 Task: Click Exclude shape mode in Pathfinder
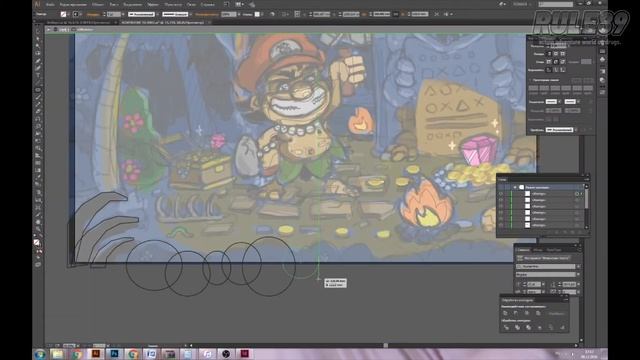538,313
